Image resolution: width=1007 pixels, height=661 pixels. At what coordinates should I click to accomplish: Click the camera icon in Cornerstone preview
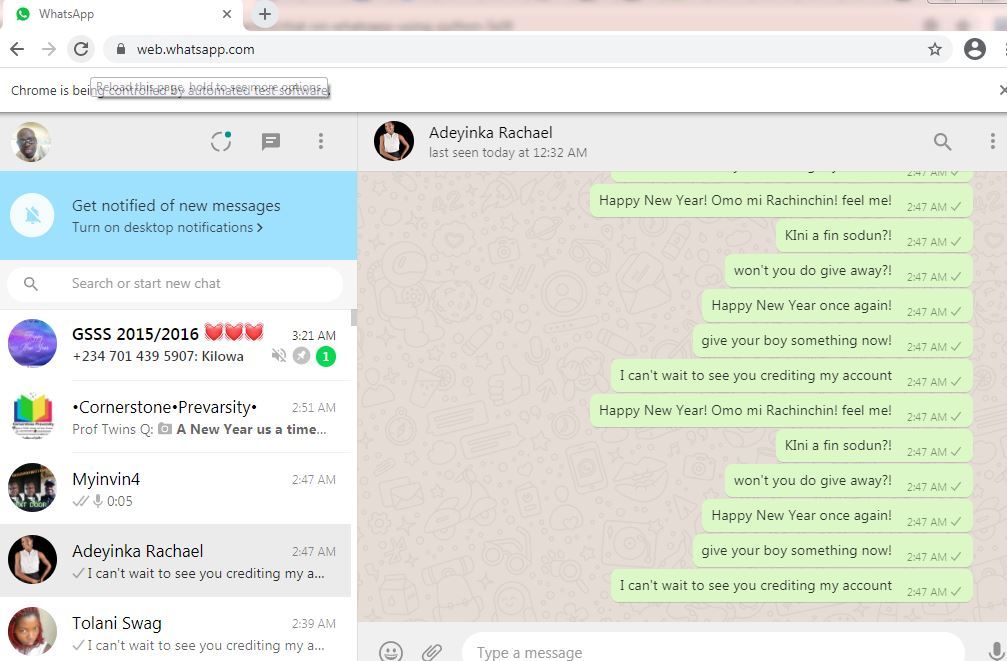(x=164, y=428)
